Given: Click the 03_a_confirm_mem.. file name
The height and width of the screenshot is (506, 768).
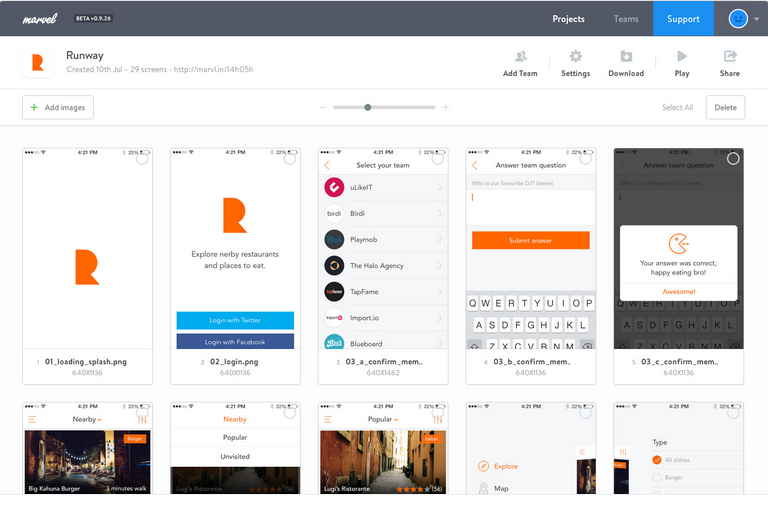Looking at the screenshot, I should coord(384,361).
